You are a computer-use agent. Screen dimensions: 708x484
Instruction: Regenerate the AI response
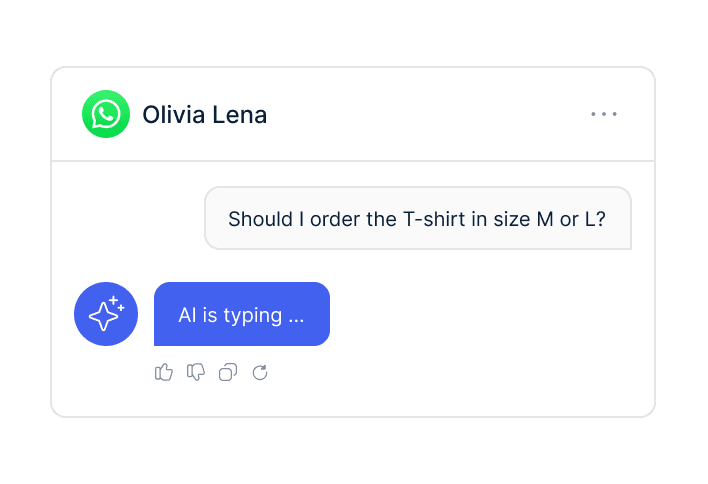click(260, 373)
